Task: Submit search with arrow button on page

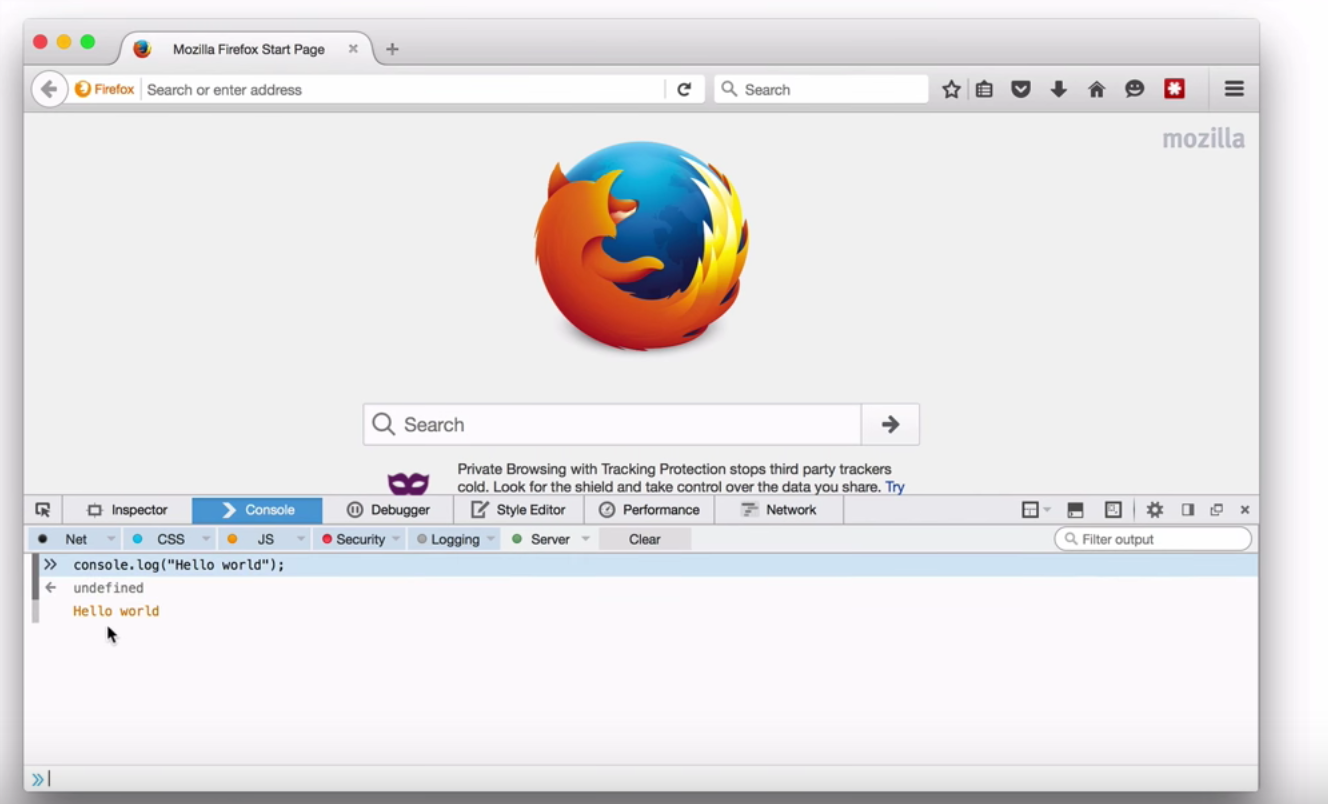Action: tap(890, 425)
